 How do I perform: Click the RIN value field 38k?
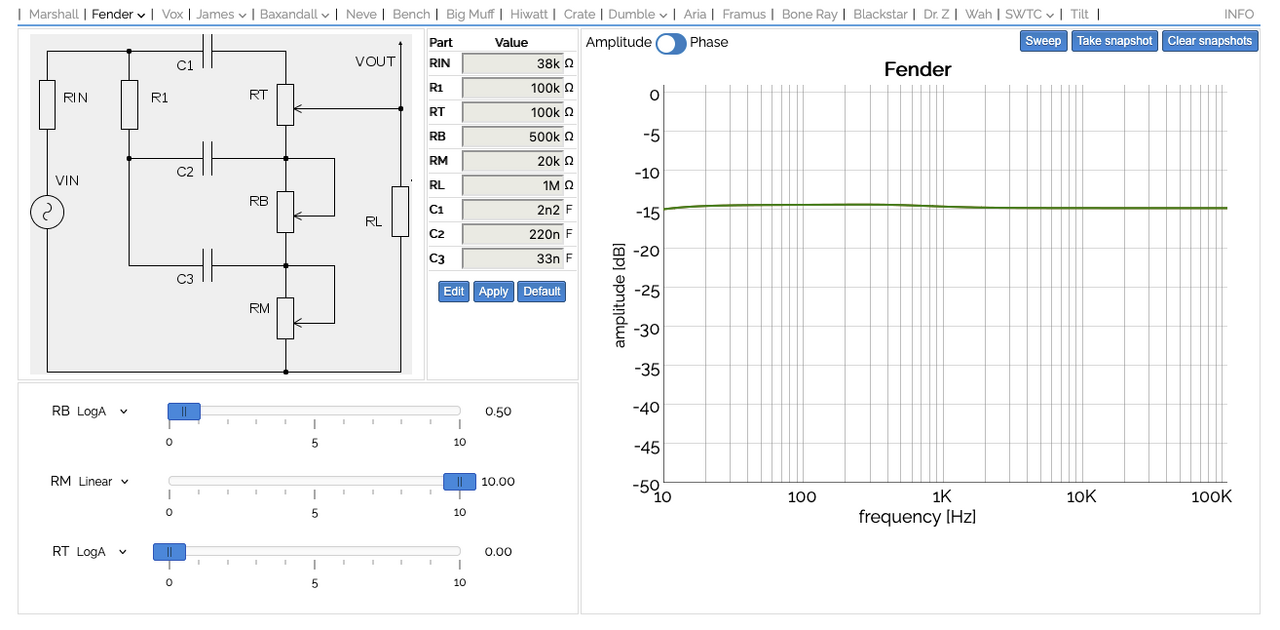tap(512, 64)
